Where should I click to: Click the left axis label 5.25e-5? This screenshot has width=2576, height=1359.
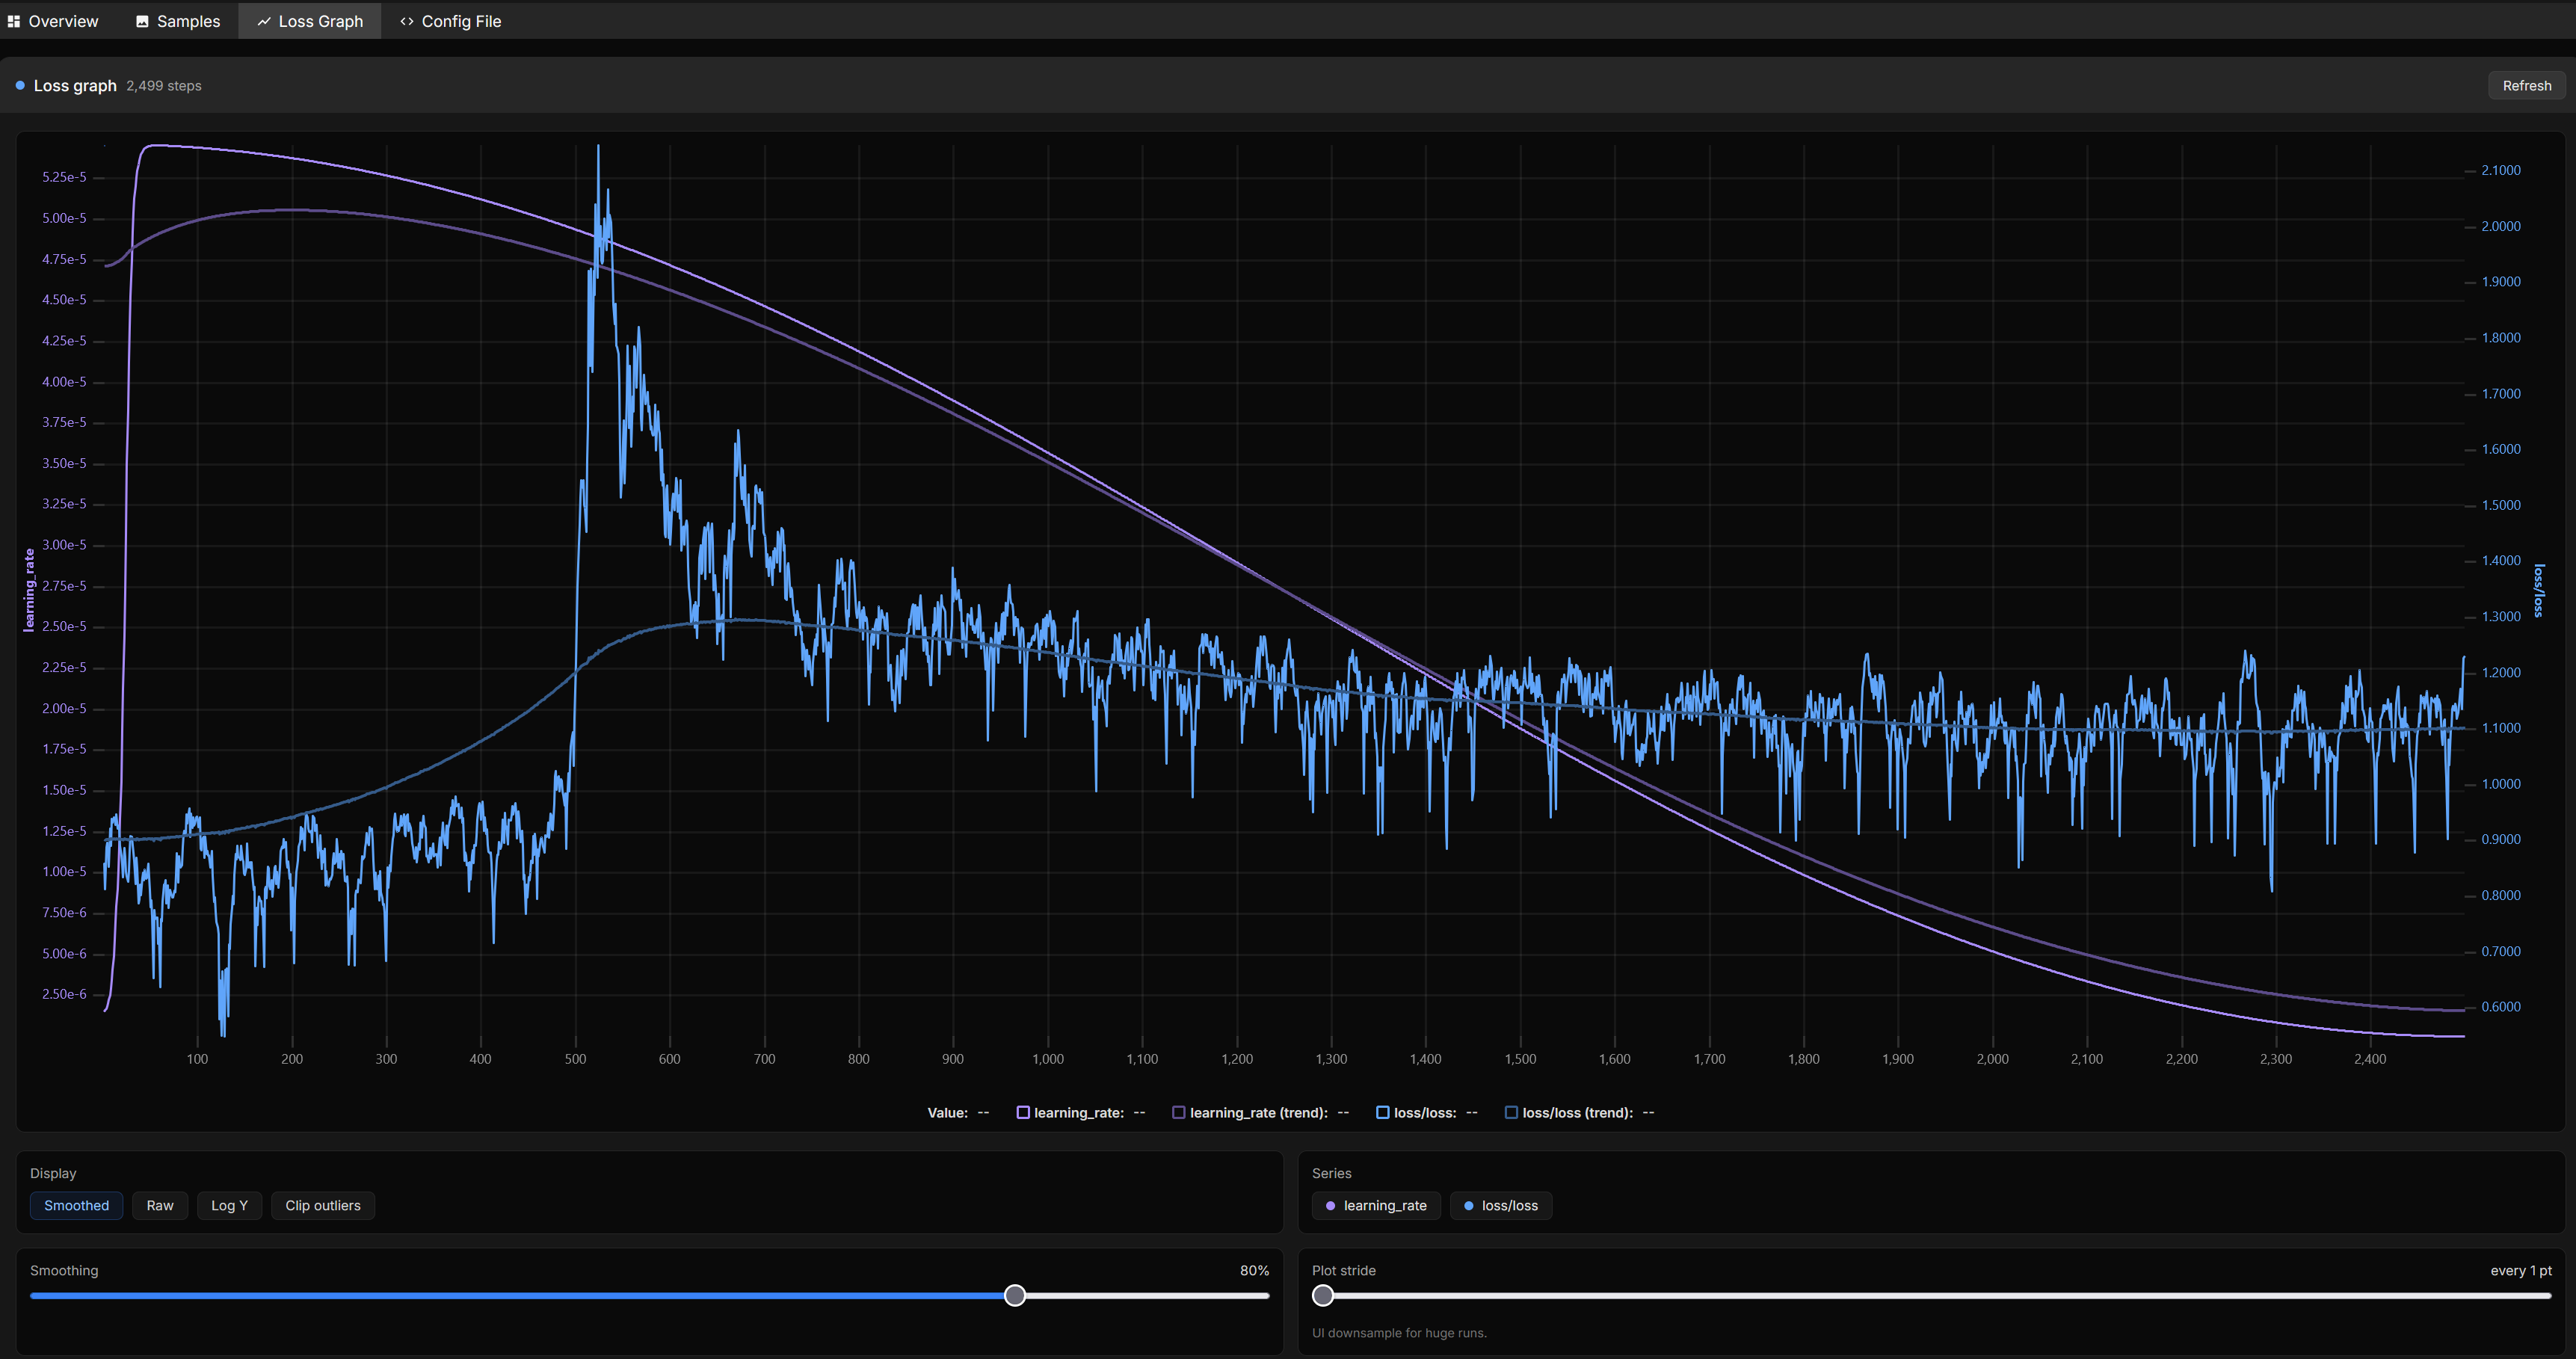point(64,177)
